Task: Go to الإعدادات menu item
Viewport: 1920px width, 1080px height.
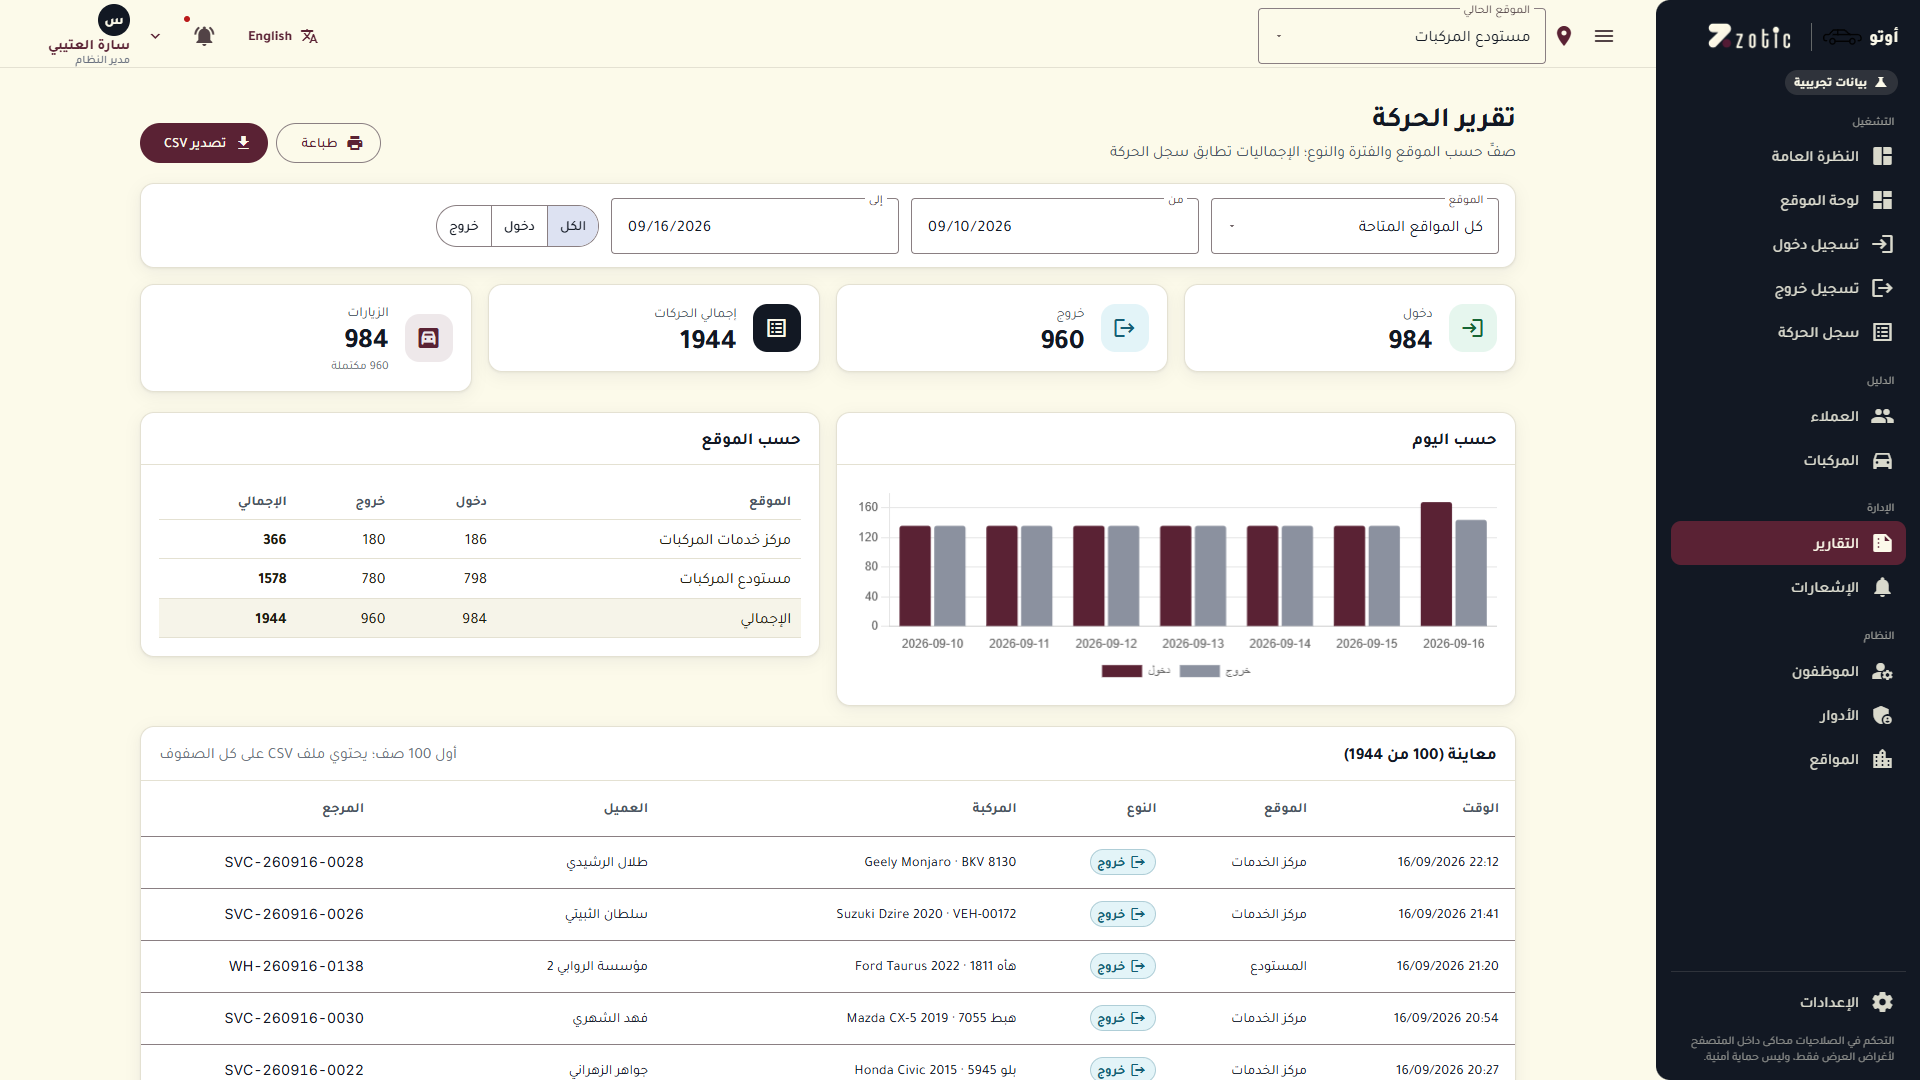Action: [x=1788, y=1002]
